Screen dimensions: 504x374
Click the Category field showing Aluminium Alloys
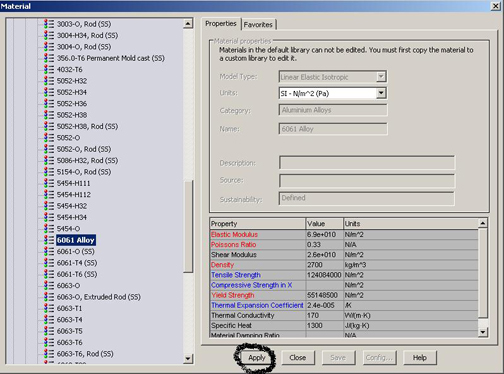click(x=333, y=110)
